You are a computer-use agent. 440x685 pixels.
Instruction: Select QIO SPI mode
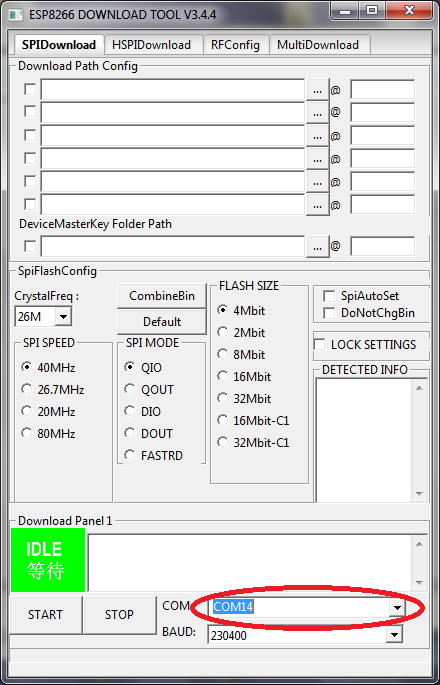130,367
